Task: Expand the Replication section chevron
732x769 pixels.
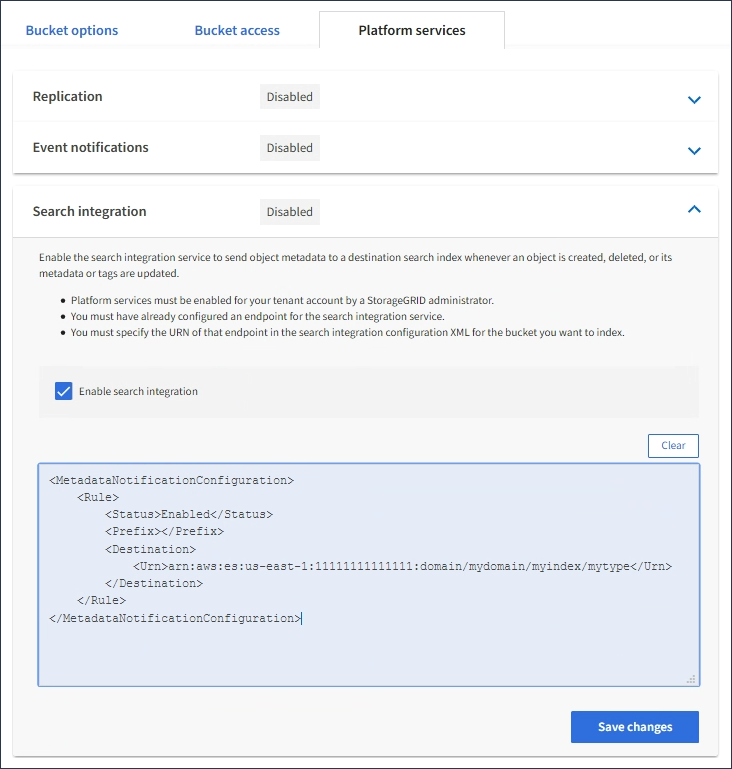Action: 694,99
